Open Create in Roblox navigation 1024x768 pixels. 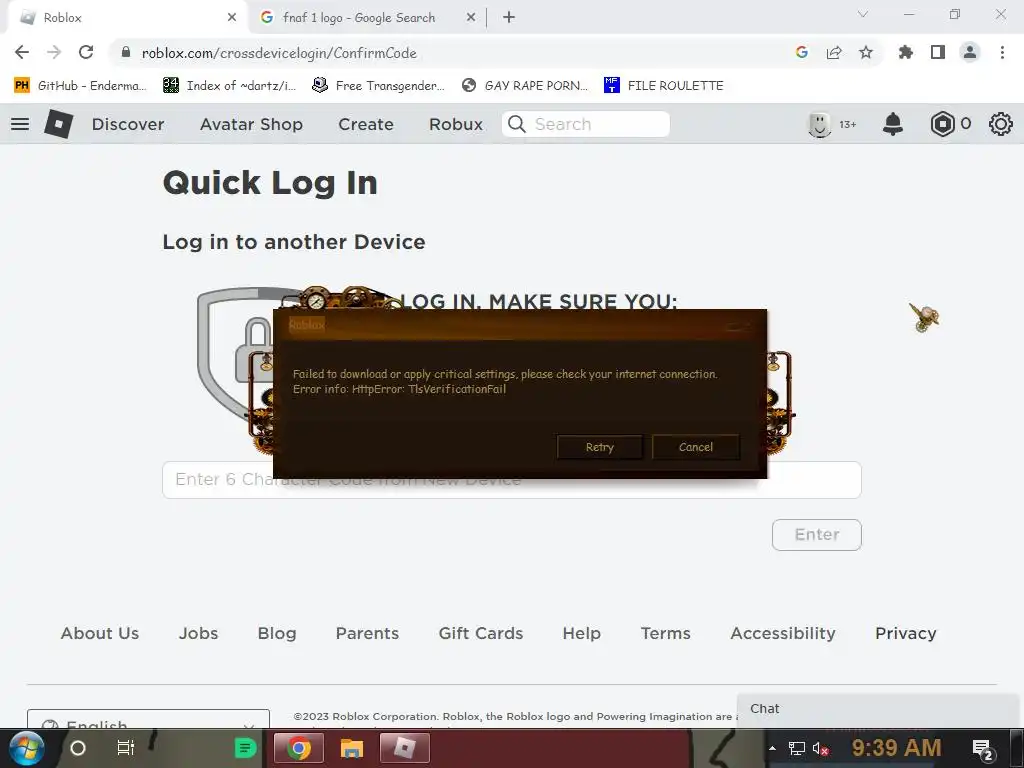click(x=366, y=124)
